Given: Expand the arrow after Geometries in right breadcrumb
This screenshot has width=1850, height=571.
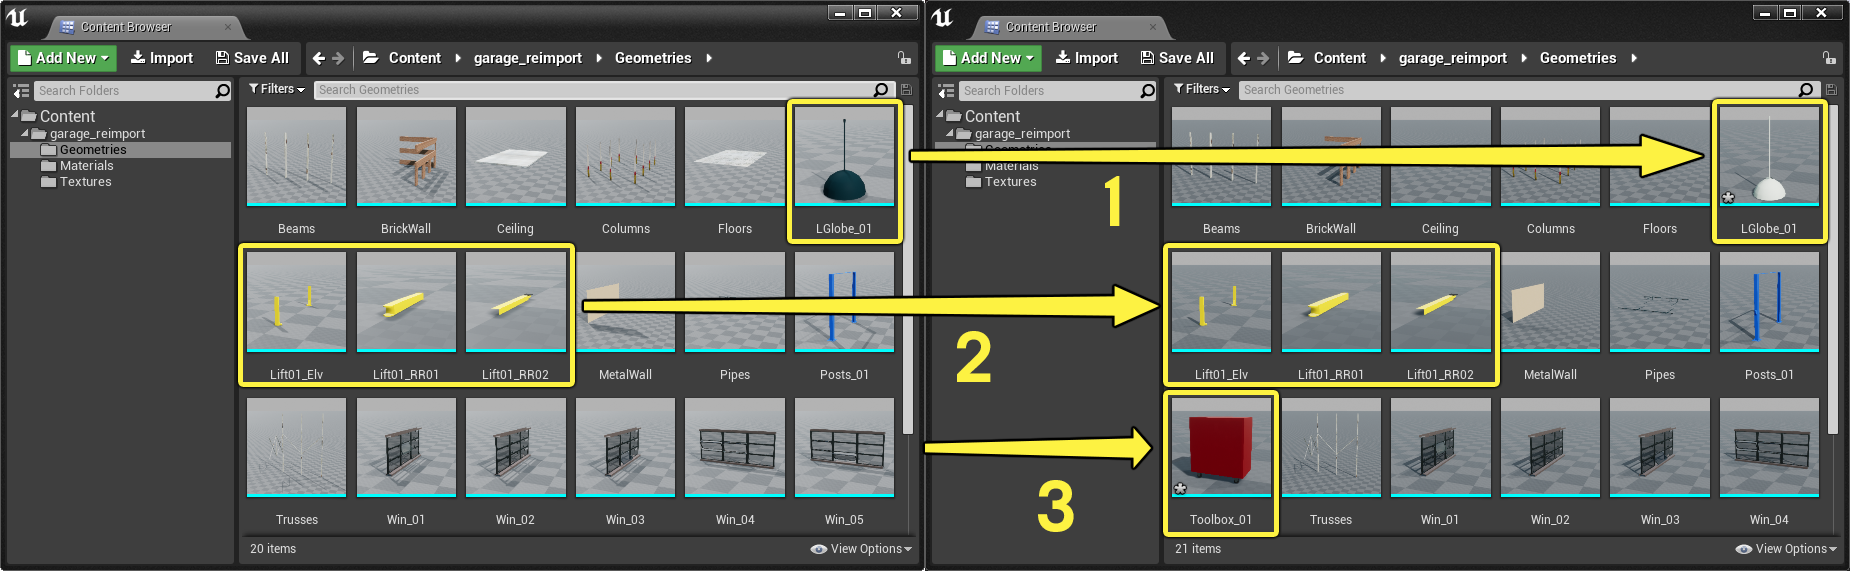Looking at the screenshot, I should point(1634,58).
